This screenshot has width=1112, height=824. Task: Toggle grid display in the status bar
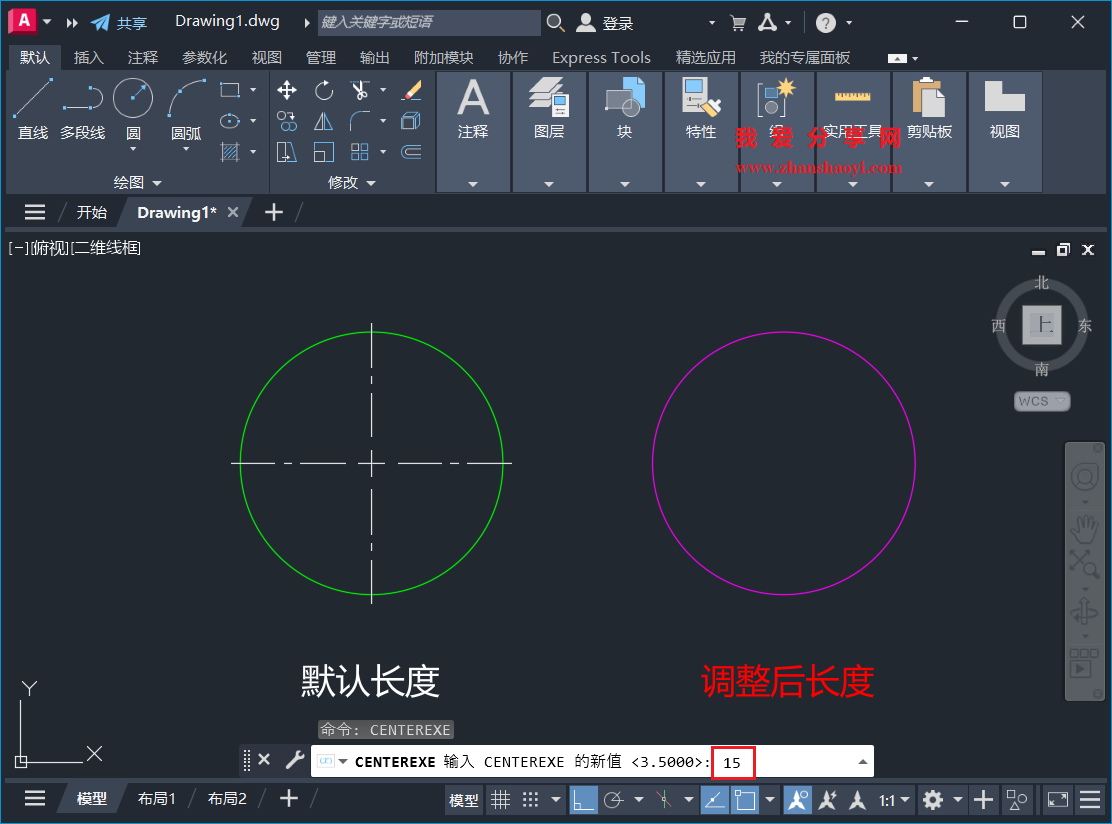pyautogui.click(x=500, y=800)
